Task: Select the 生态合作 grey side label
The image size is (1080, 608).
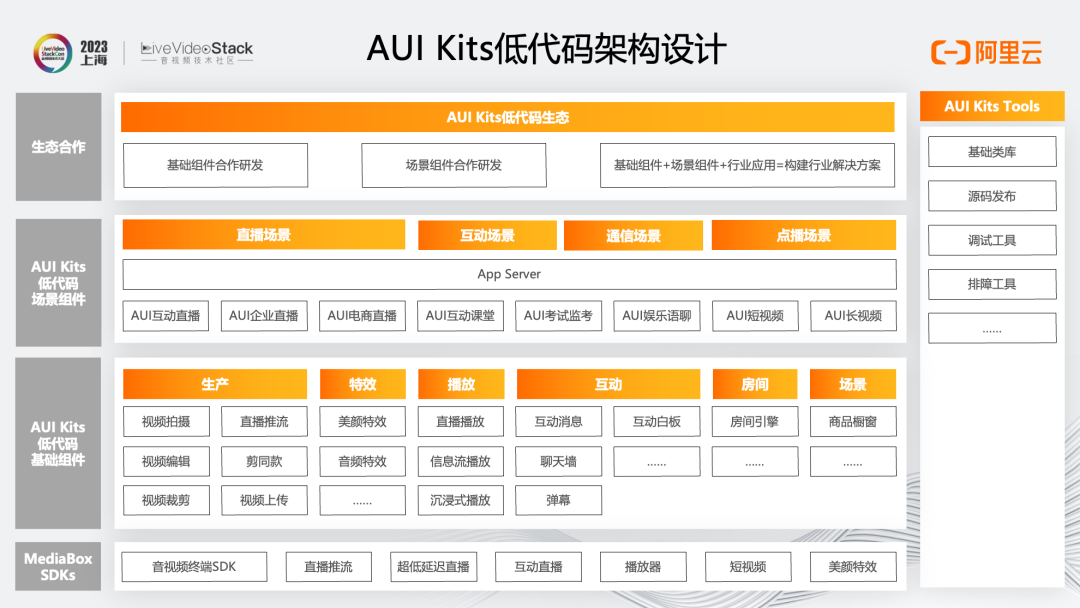Action: (59, 147)
